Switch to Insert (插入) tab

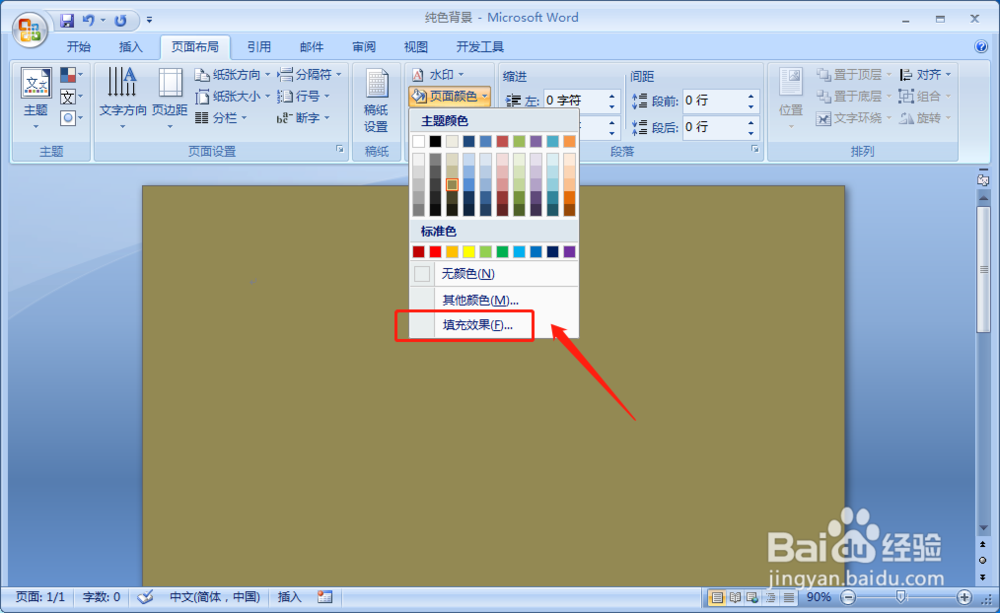[x=131, y=47]
